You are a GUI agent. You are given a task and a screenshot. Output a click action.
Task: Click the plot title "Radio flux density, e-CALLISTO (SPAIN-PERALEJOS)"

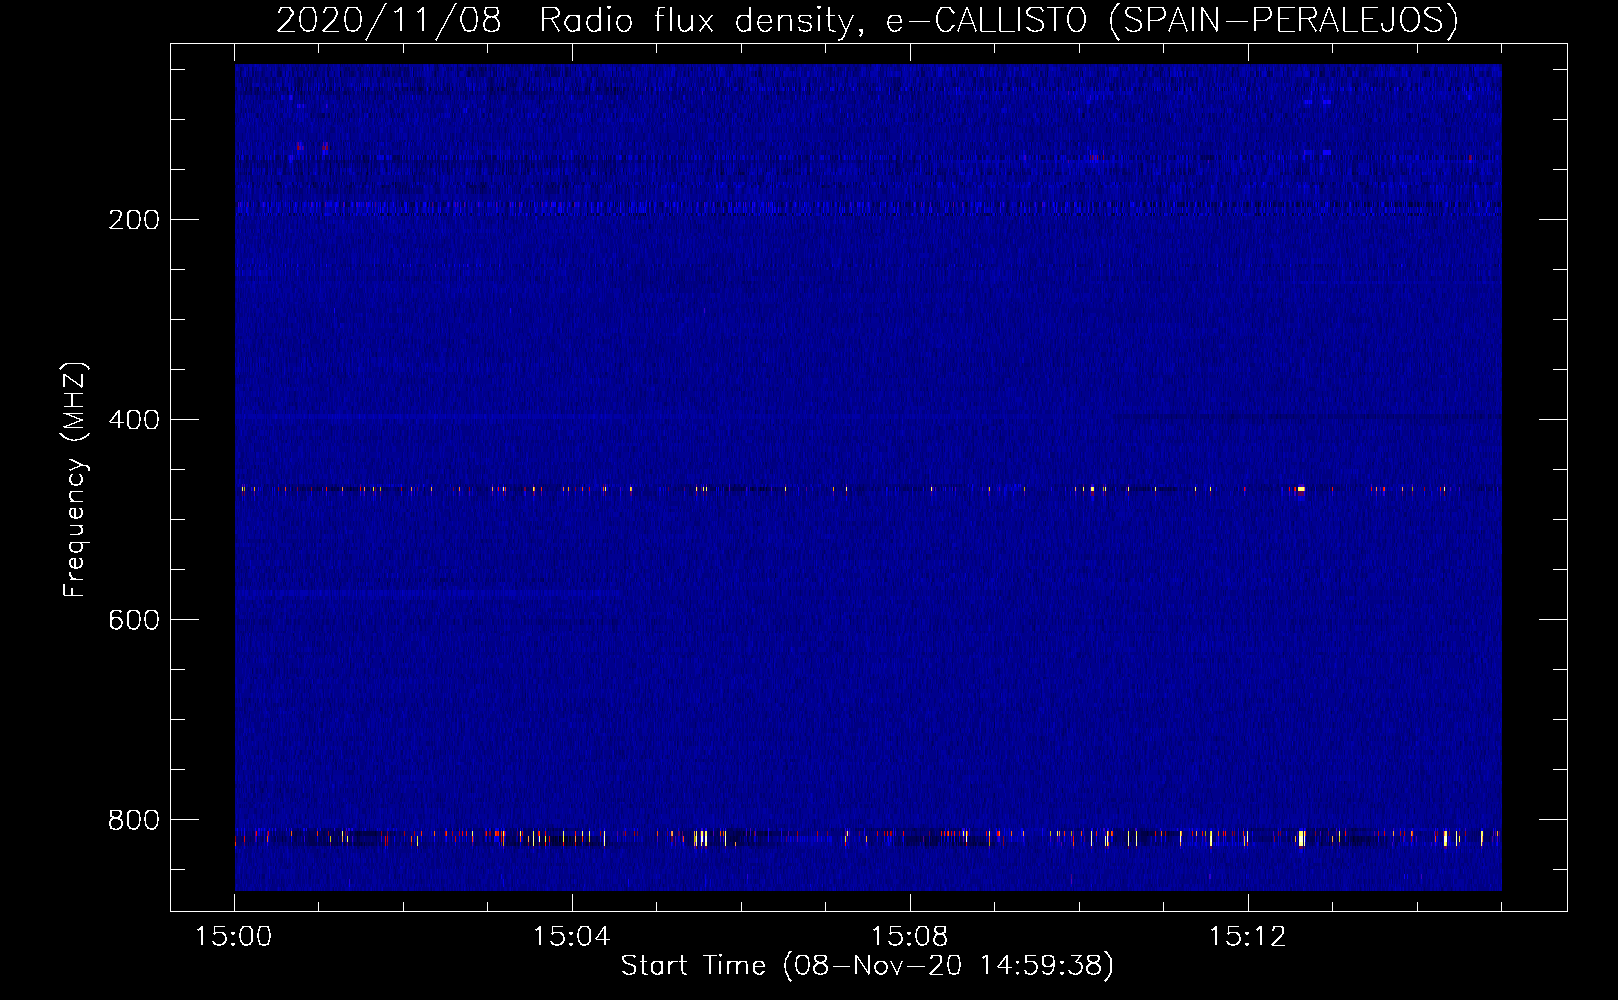click(999, 21)
